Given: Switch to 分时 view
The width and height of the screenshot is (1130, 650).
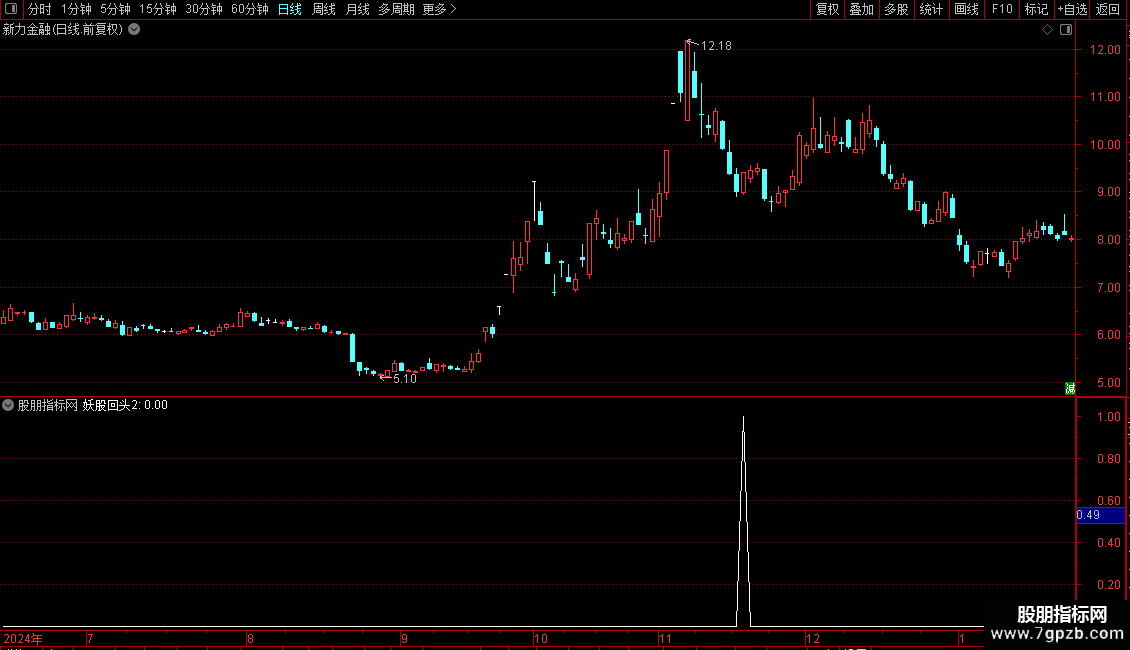Looking at the screenshot, I should [40, 9].
